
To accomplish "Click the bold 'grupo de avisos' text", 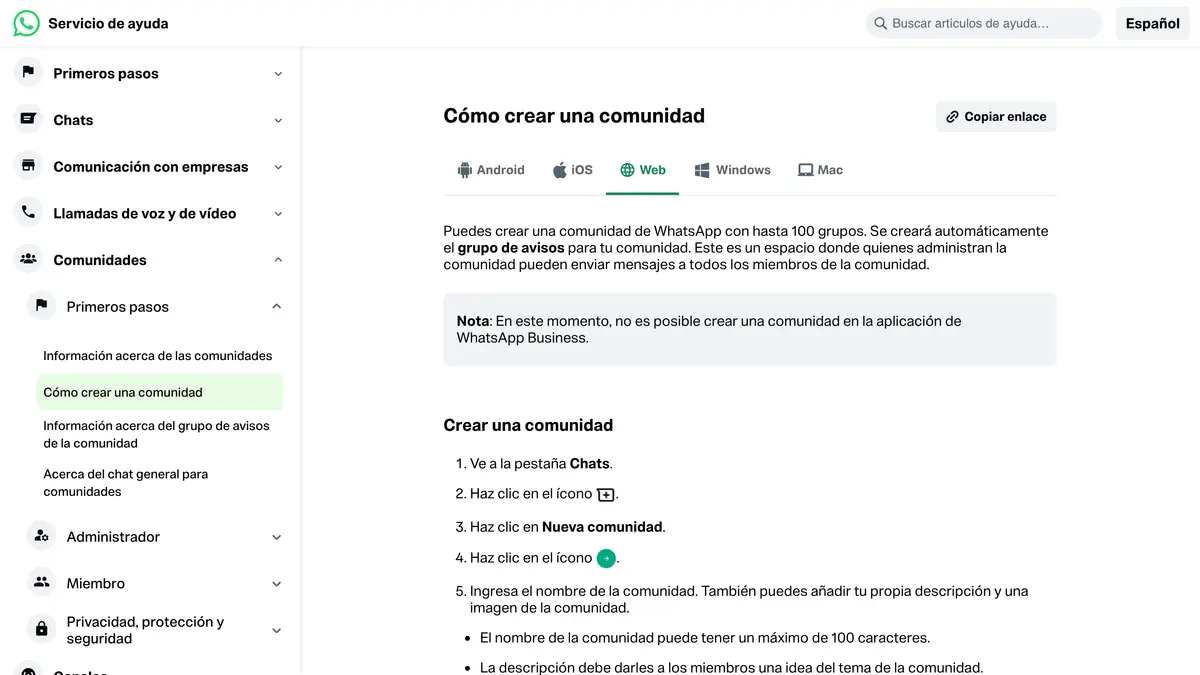I will click(511, 248).
